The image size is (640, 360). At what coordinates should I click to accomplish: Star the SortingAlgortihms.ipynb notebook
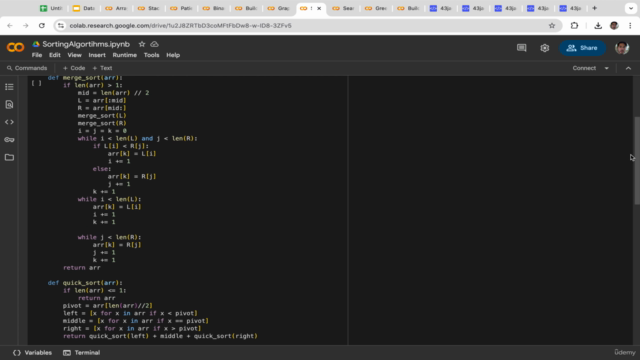(x=142, y=44)
